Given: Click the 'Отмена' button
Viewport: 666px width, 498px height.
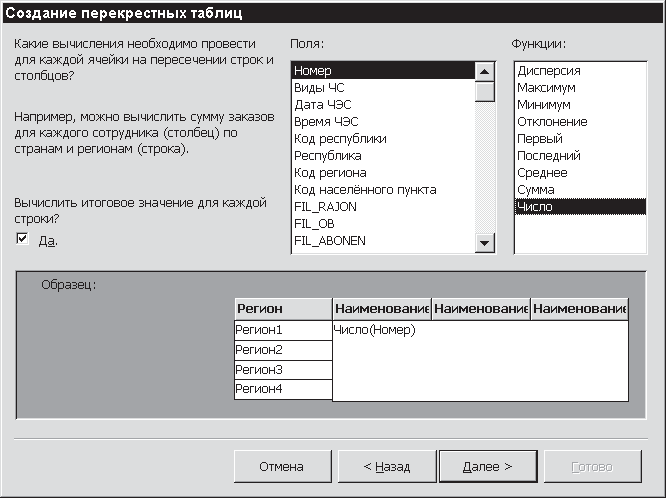Looking at the screenshot, I should tap(282, 466).
